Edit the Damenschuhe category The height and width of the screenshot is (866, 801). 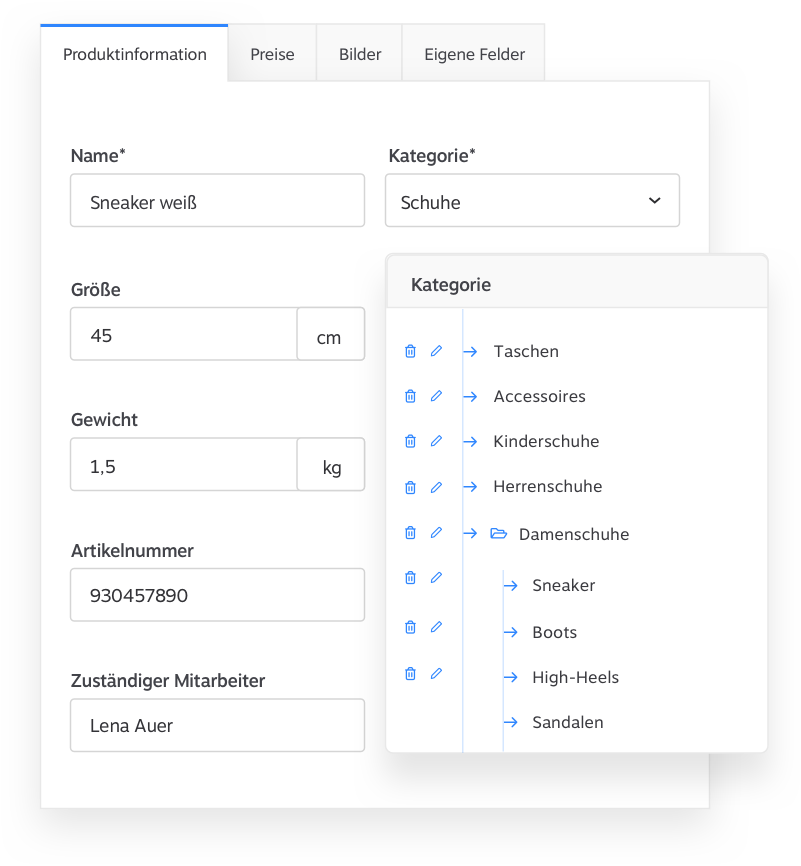pyautogui.click(x=436, y=533)
